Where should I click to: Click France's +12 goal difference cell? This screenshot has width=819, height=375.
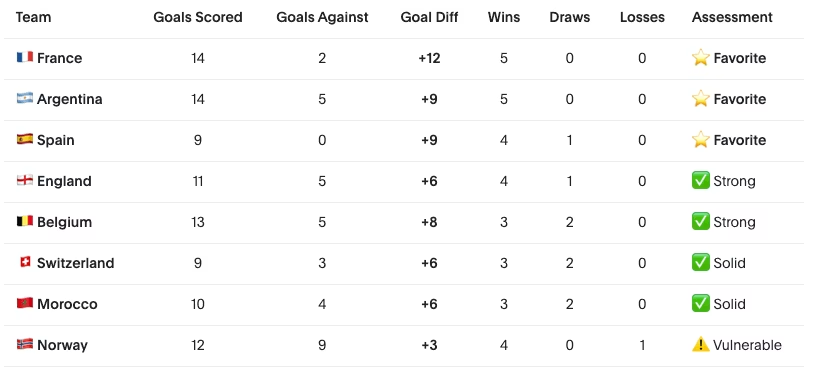(429, 58)
